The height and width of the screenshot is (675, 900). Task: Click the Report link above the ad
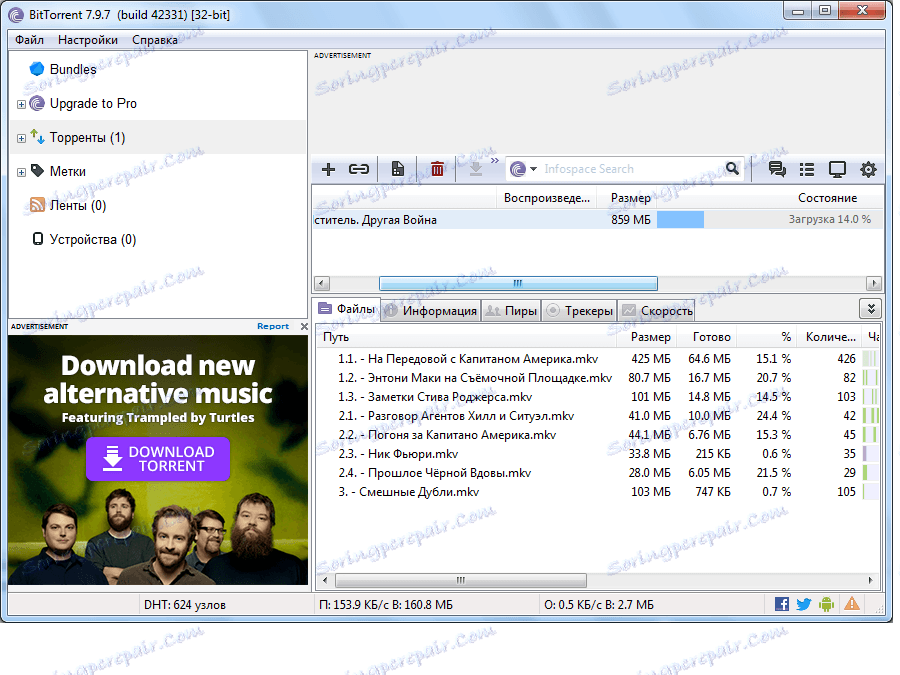point(273,326)
